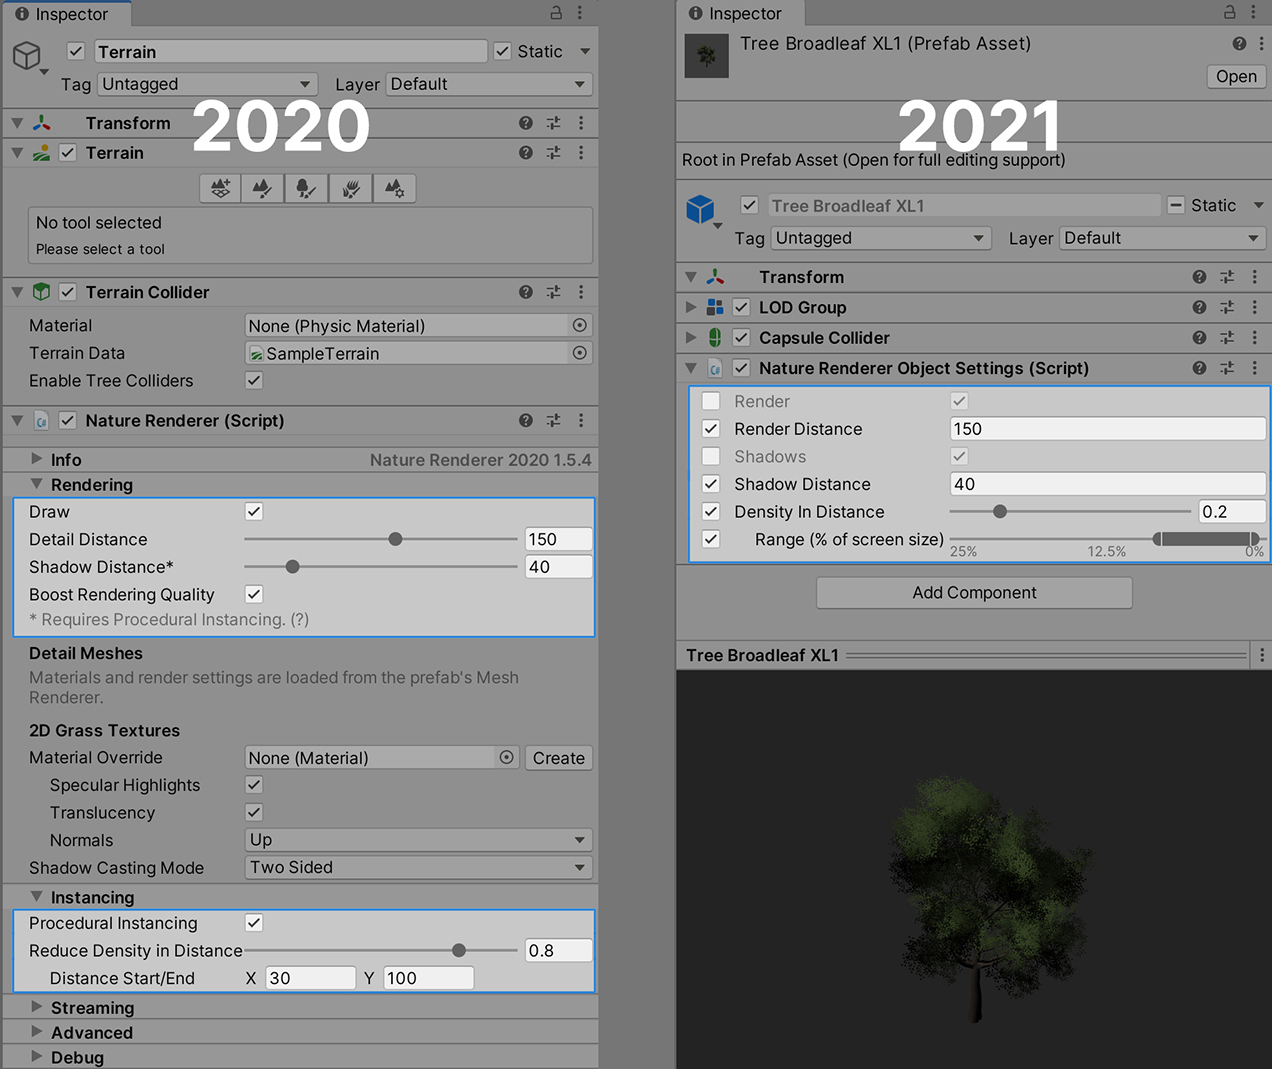Click the Open prefab button
Viewport: 1272px width, 1069px height.
tap(1236, 77)
